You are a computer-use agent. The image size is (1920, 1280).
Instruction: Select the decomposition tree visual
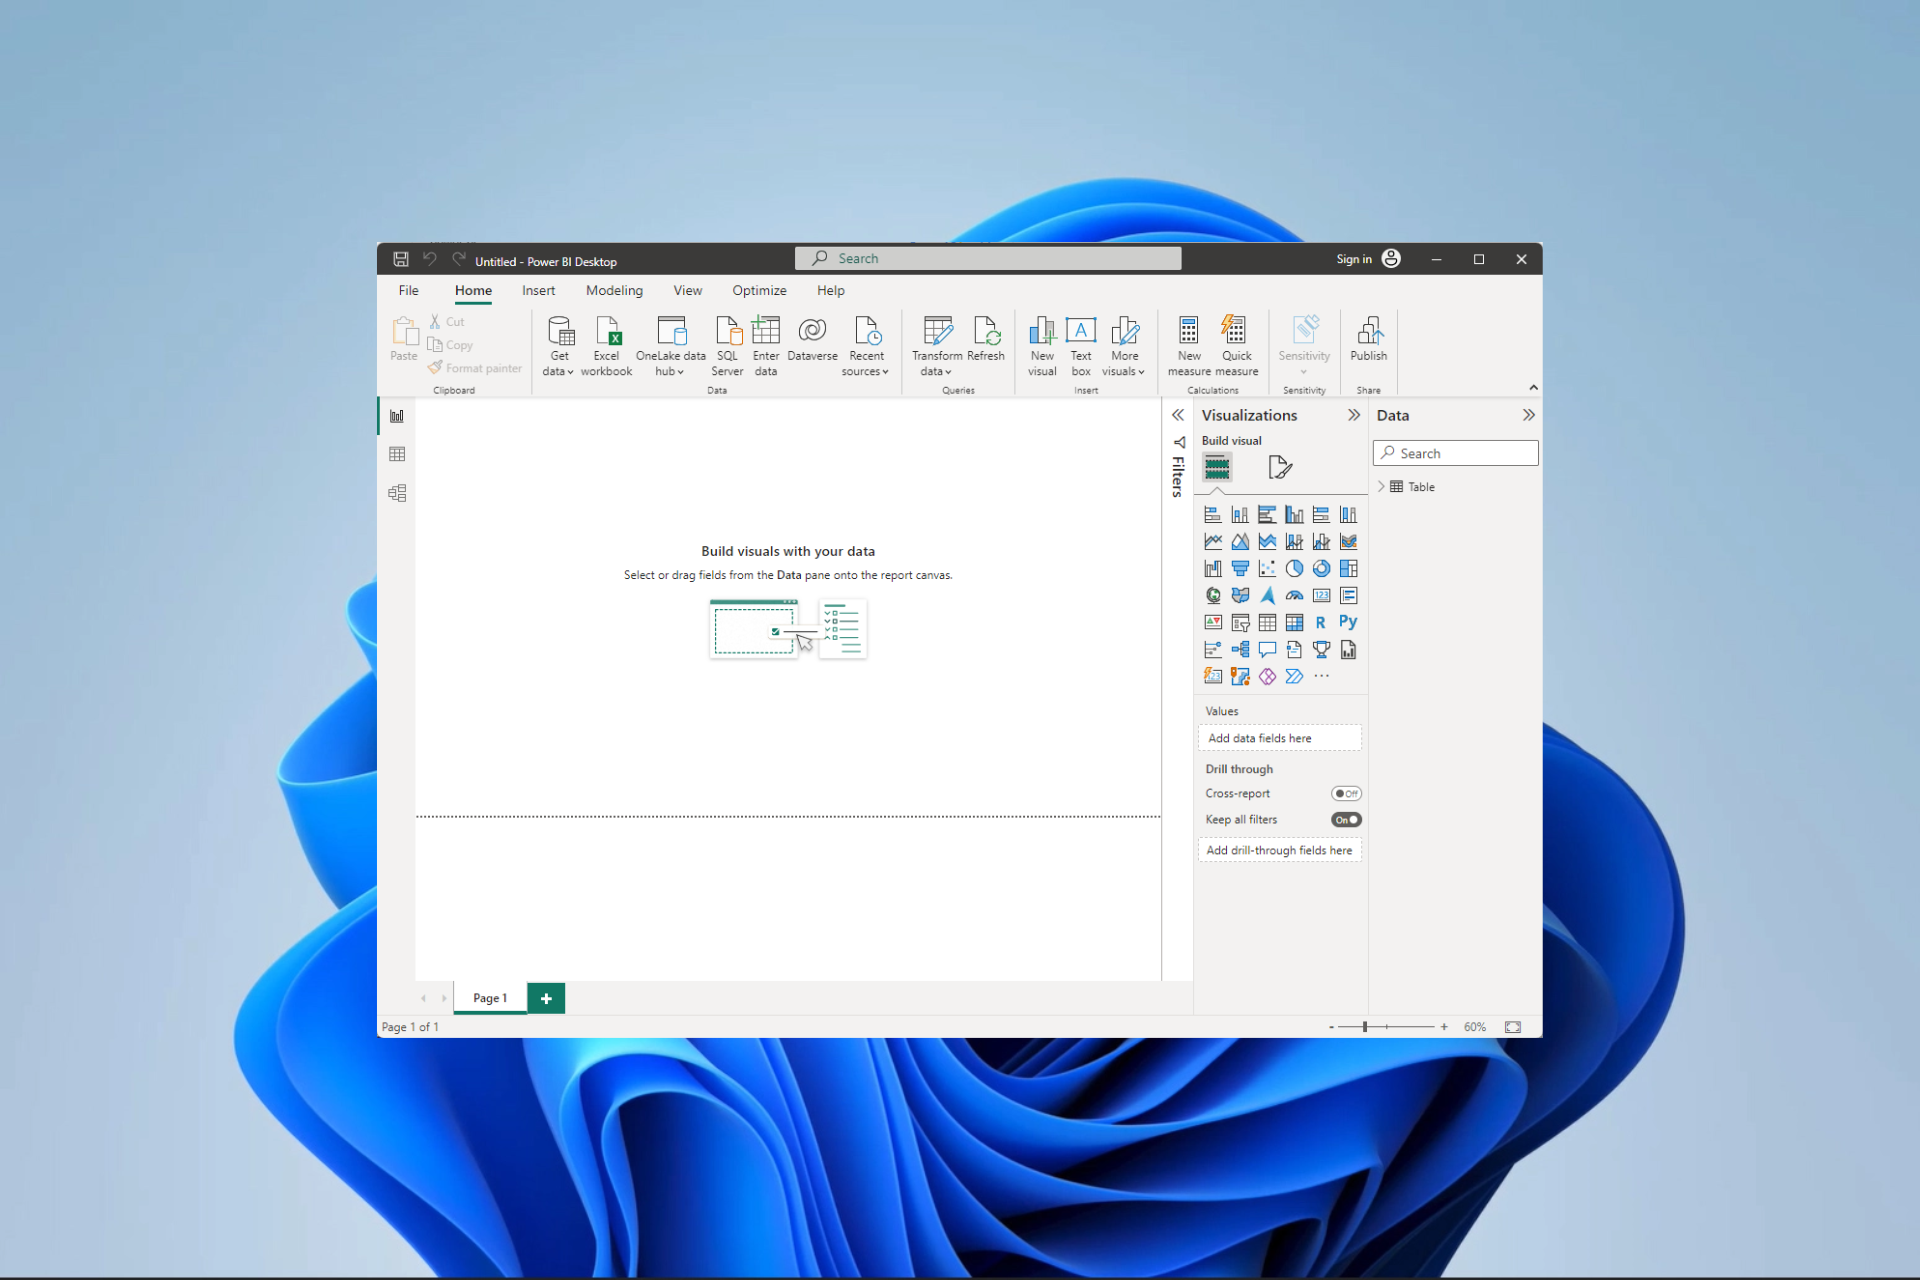pos(1240,650)
